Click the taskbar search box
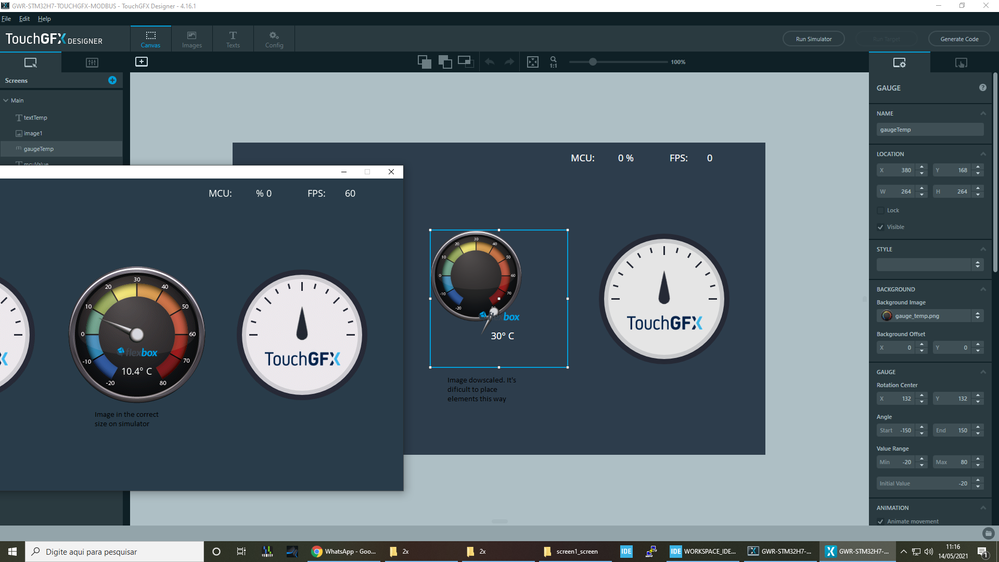 pos(115,551)
